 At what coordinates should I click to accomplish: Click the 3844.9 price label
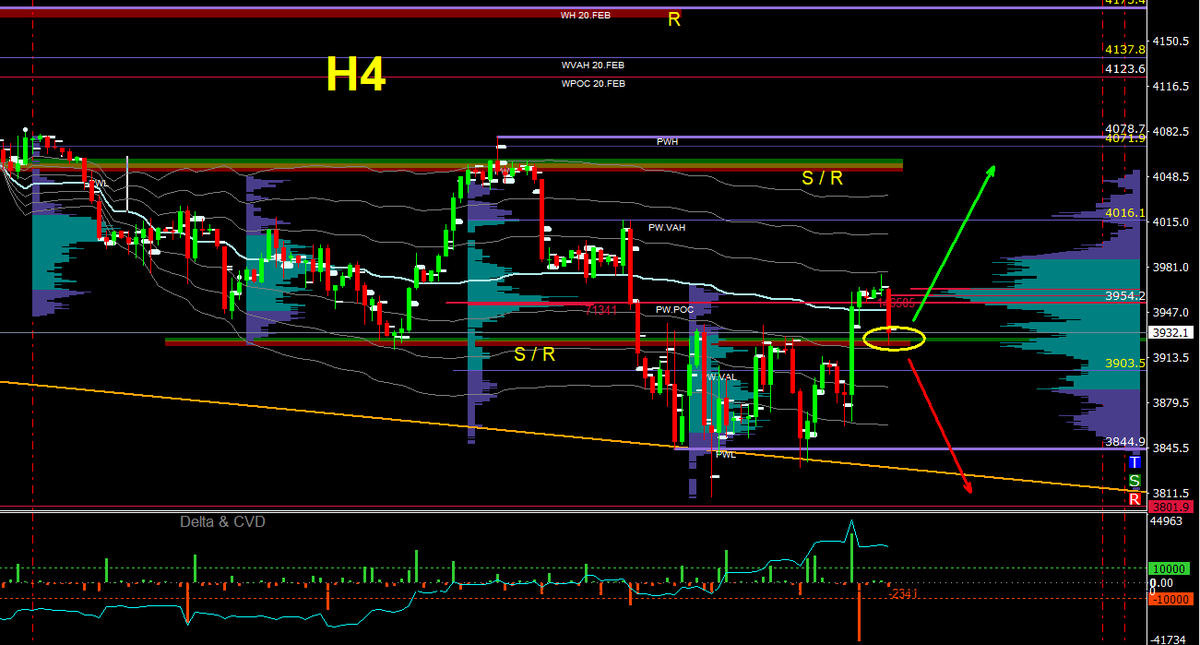click(1125, 441)
